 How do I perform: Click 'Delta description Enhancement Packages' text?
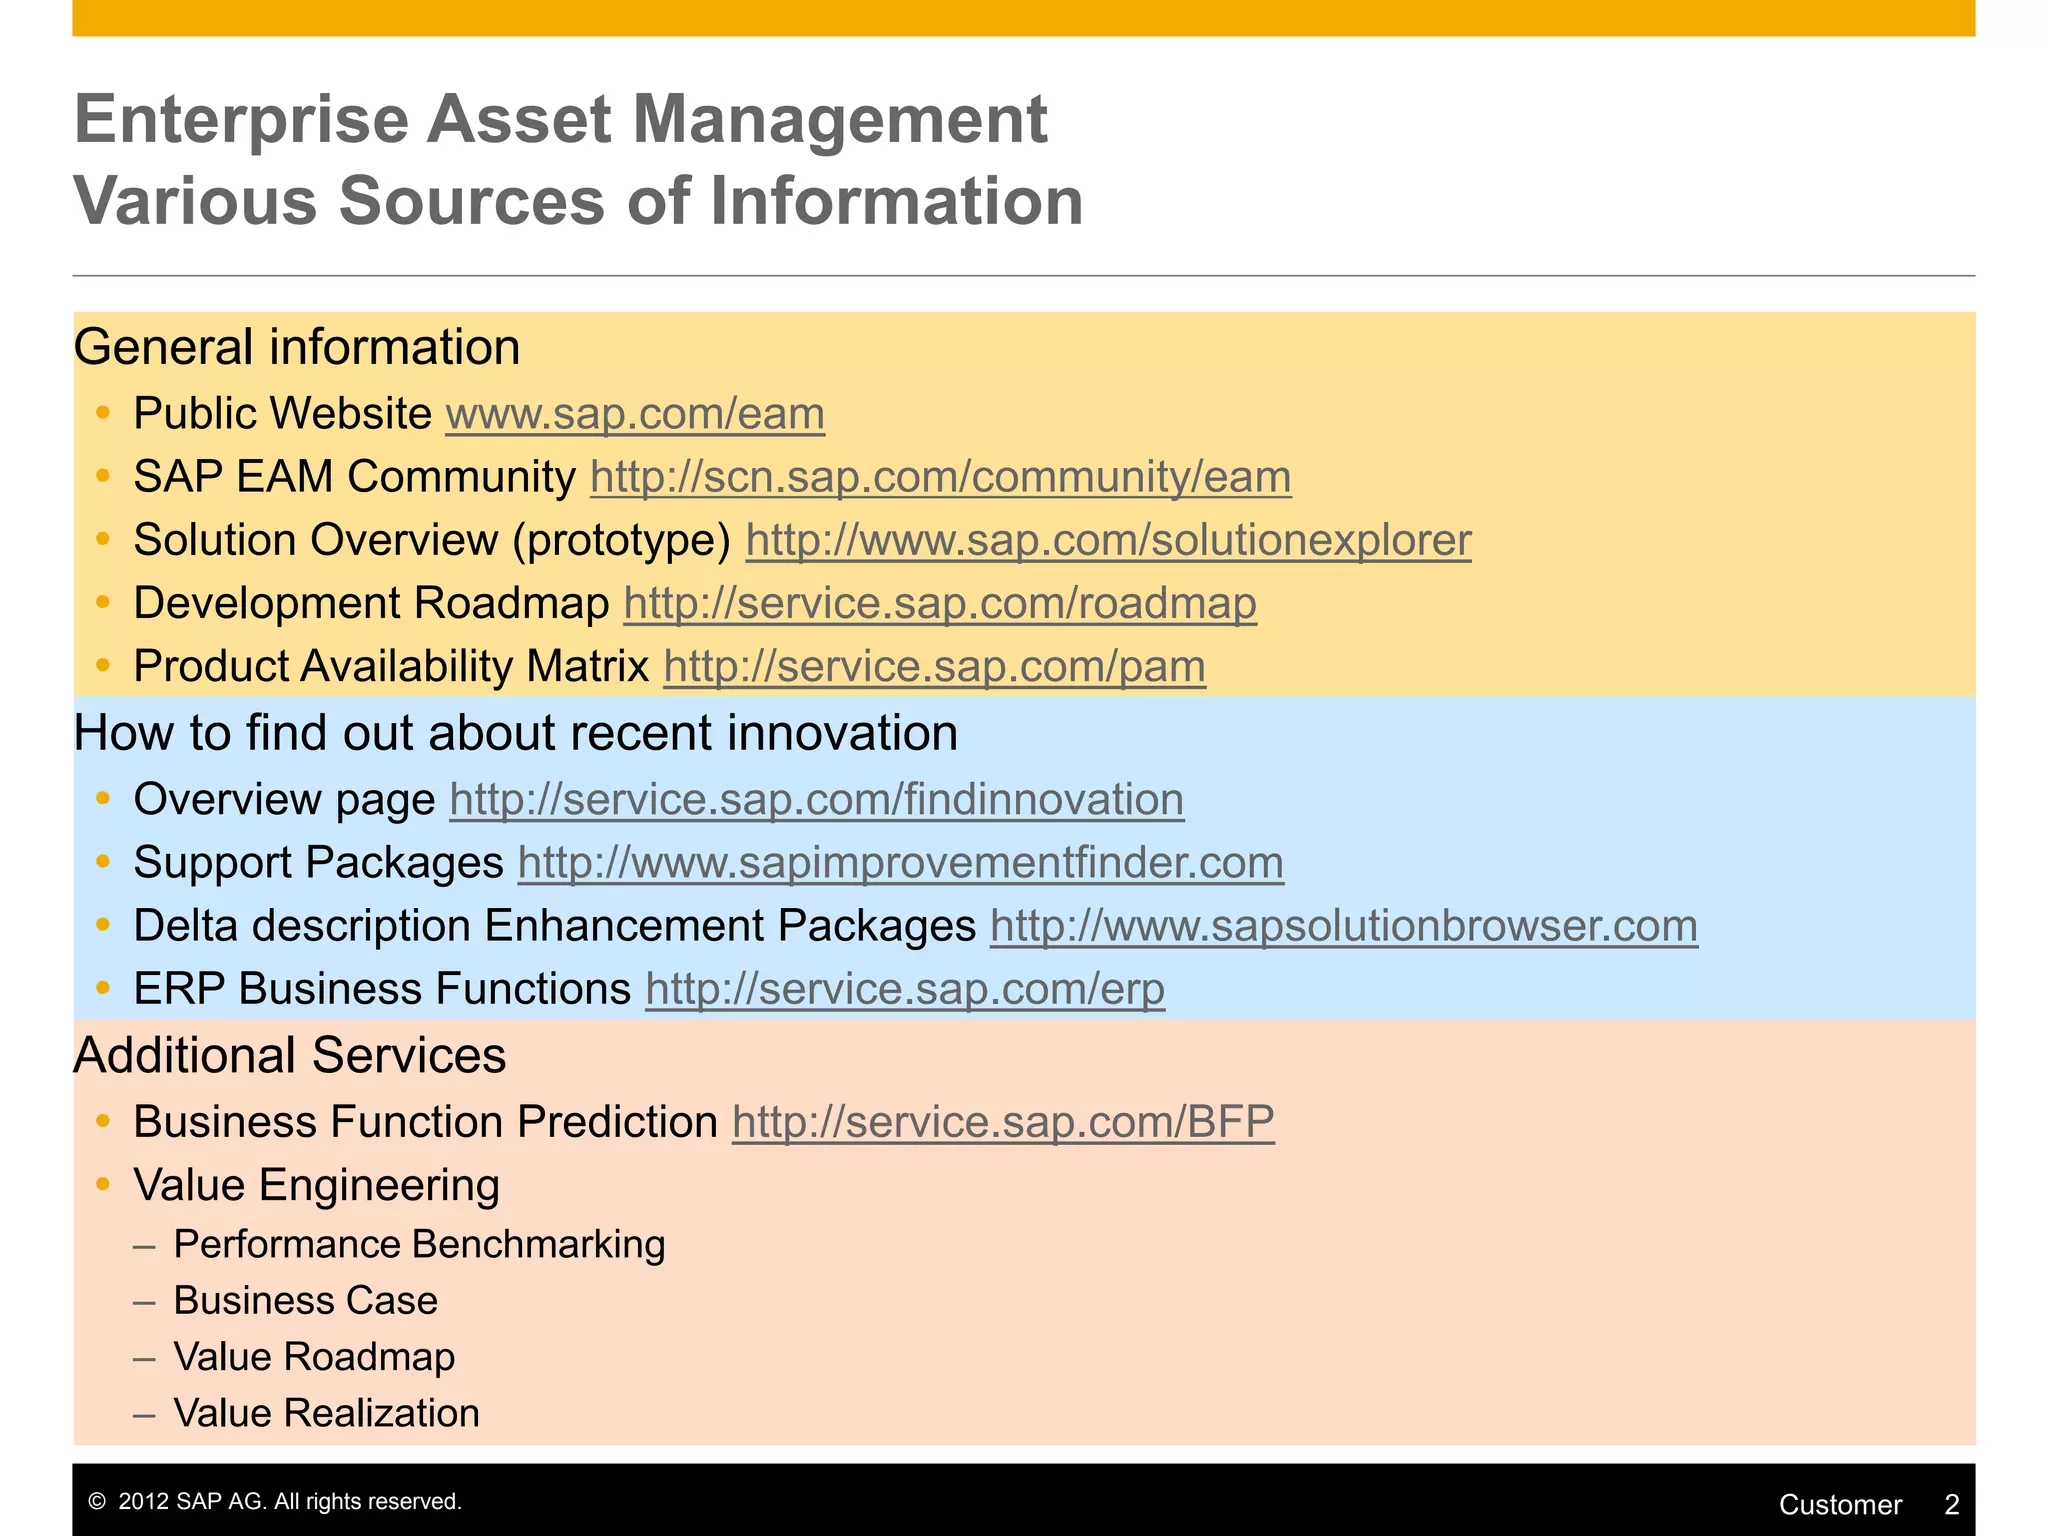click(x=555, y=925)
